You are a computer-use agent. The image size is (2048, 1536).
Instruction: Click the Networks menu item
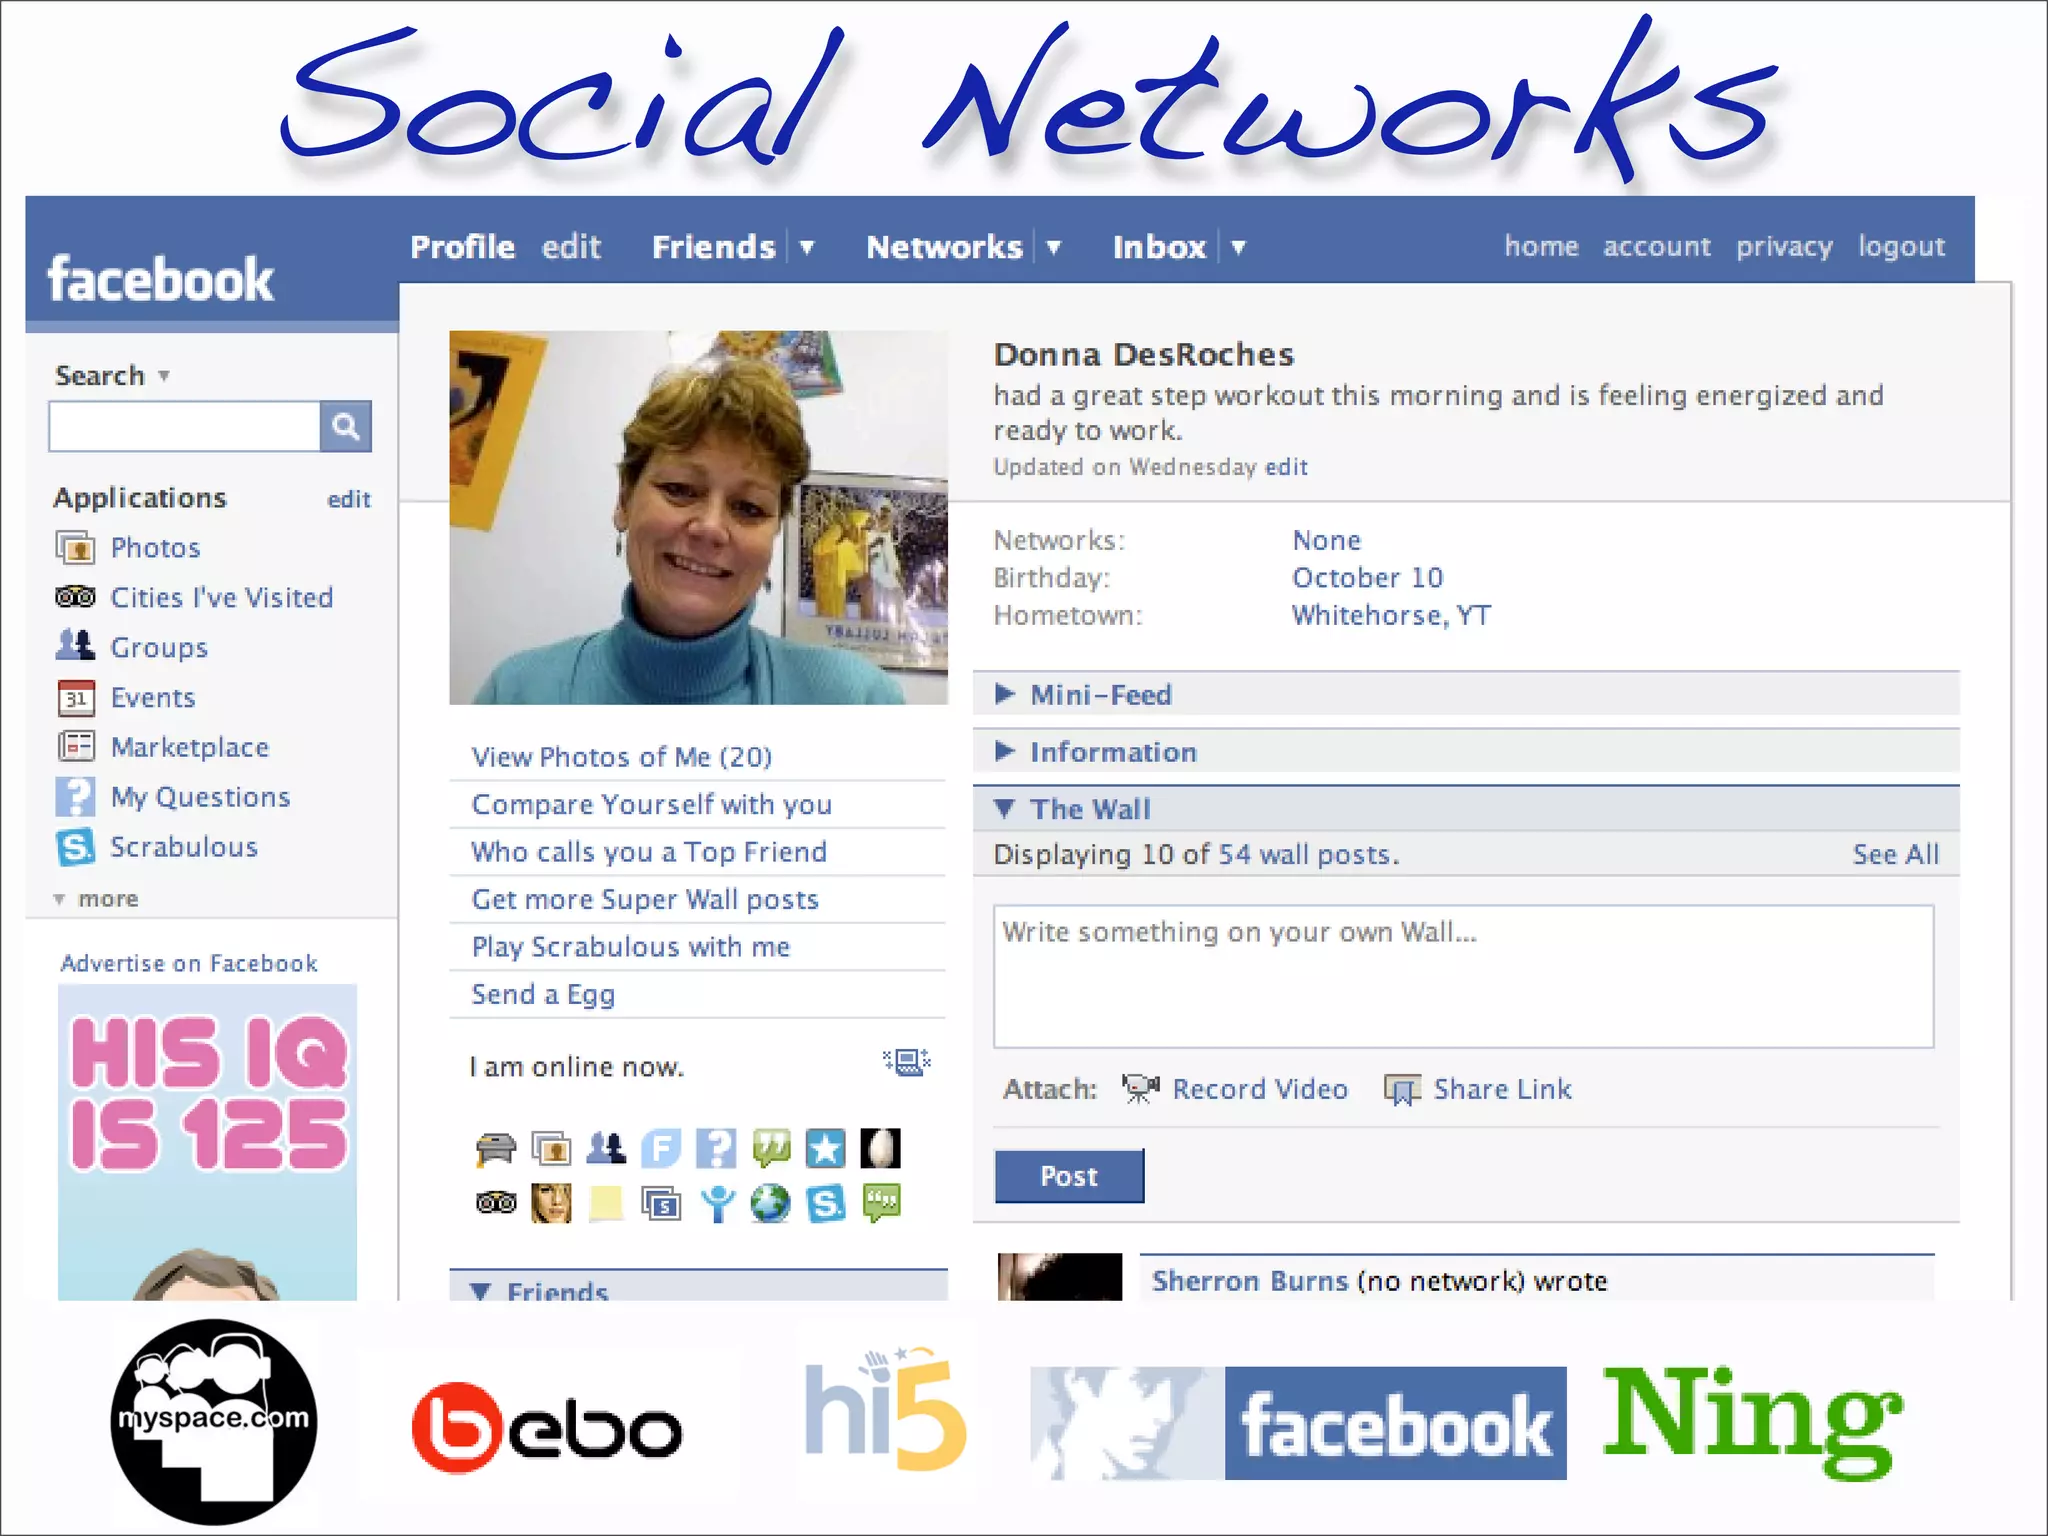pyautogui.click(x=944, y=247)
